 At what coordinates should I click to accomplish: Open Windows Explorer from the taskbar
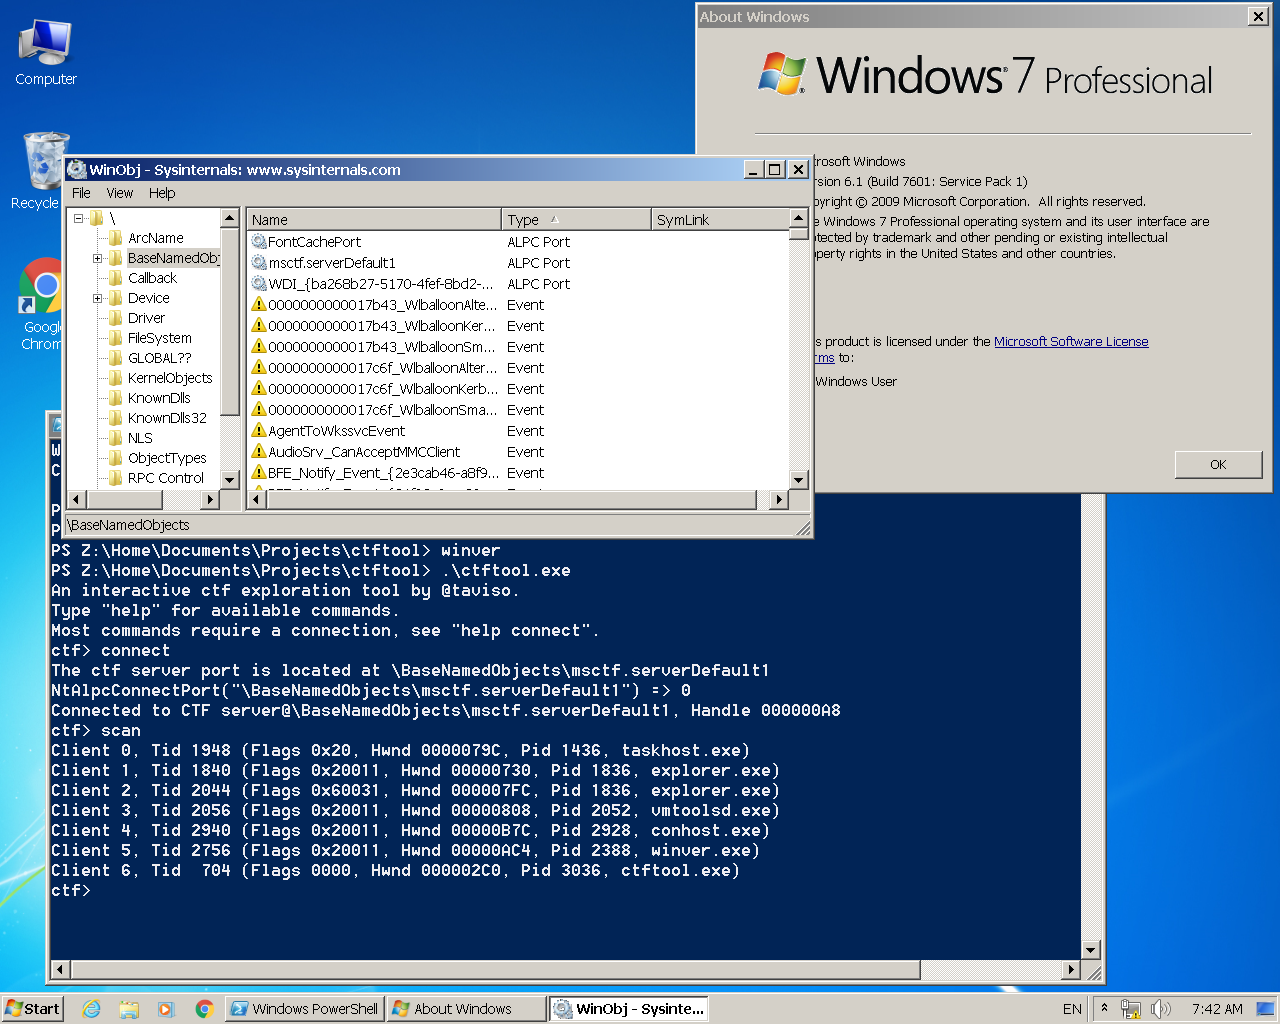click(x=129, y=1009)
